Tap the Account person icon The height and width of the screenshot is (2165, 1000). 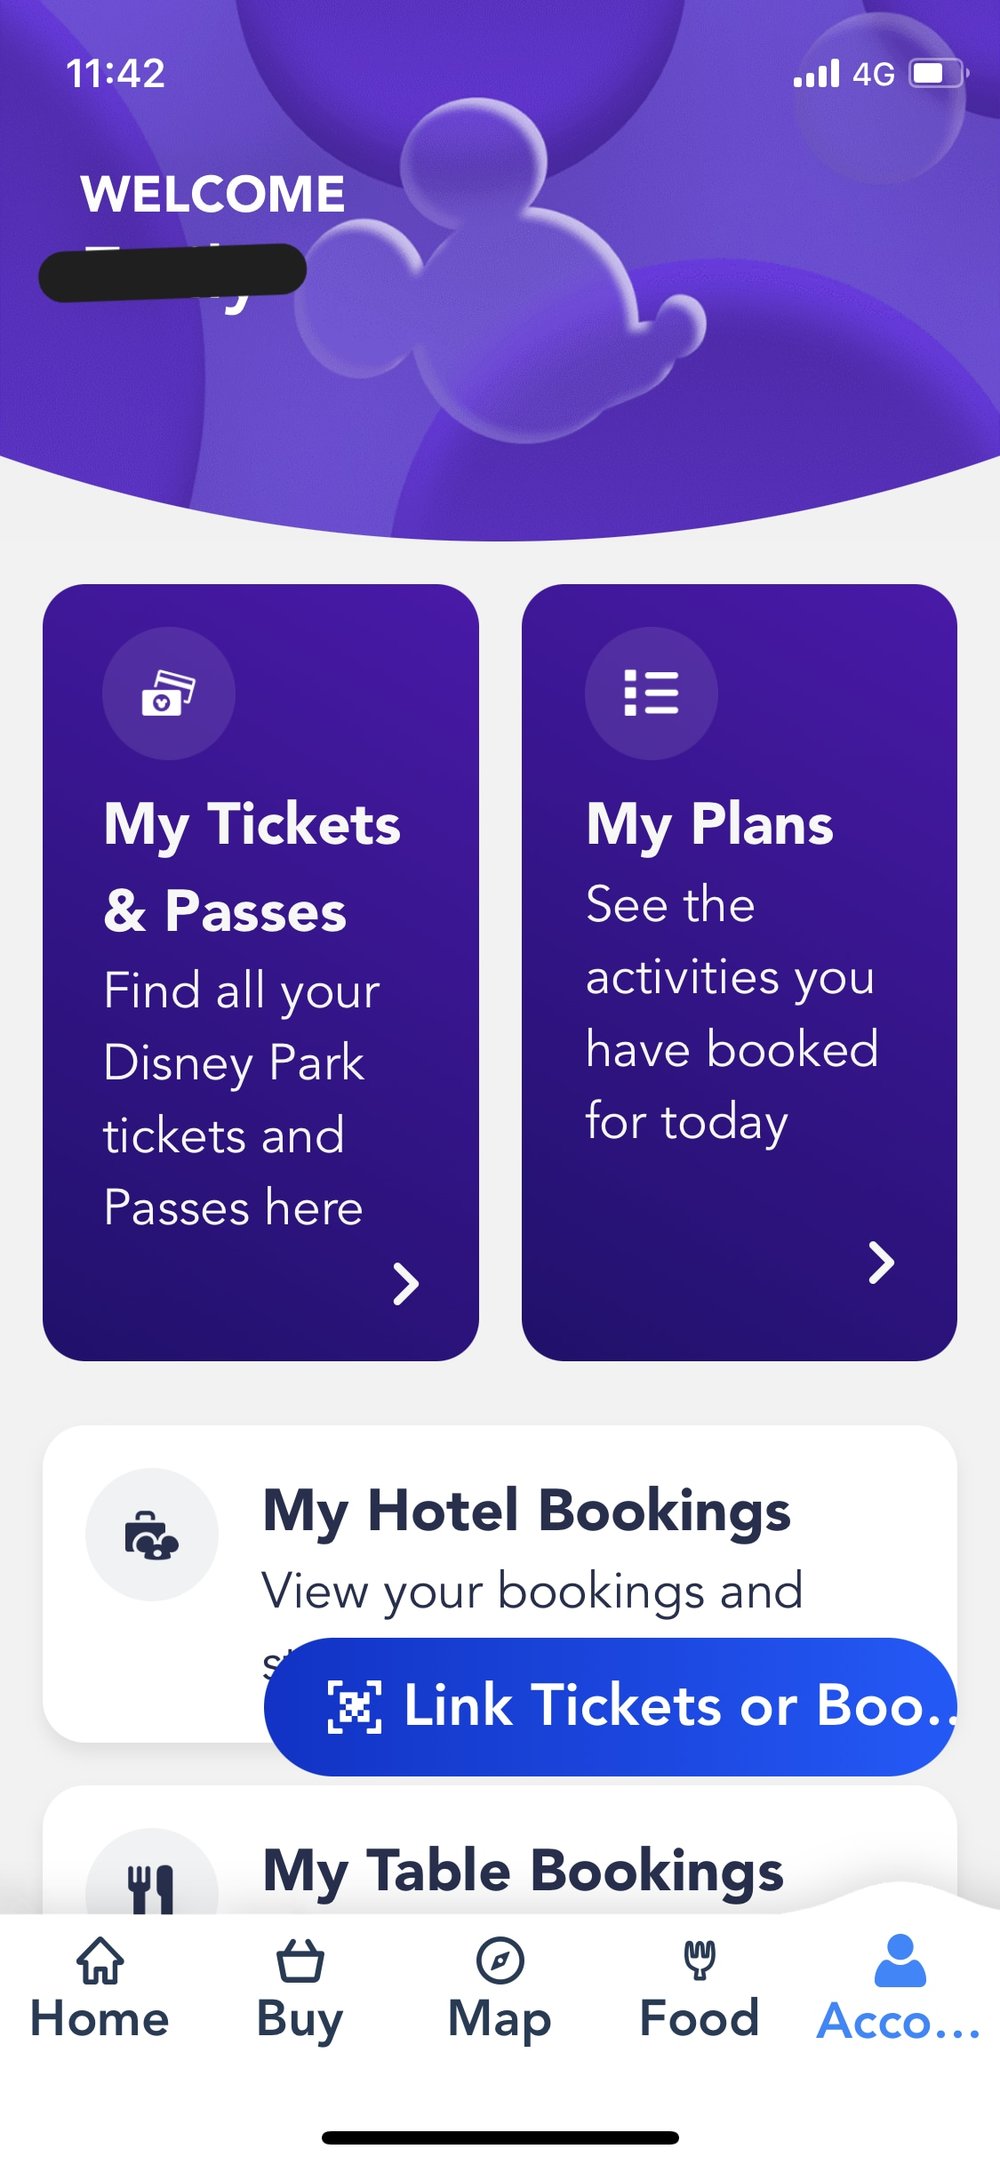pos(899,1959)
